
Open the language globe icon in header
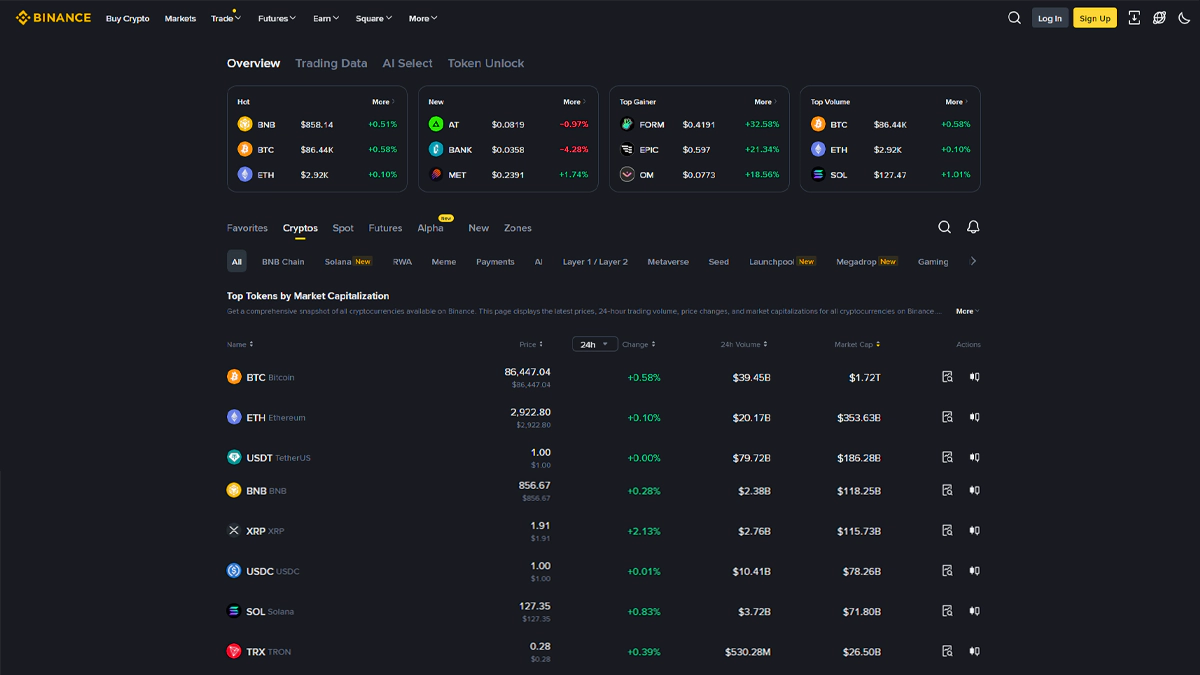(1159, 18)
